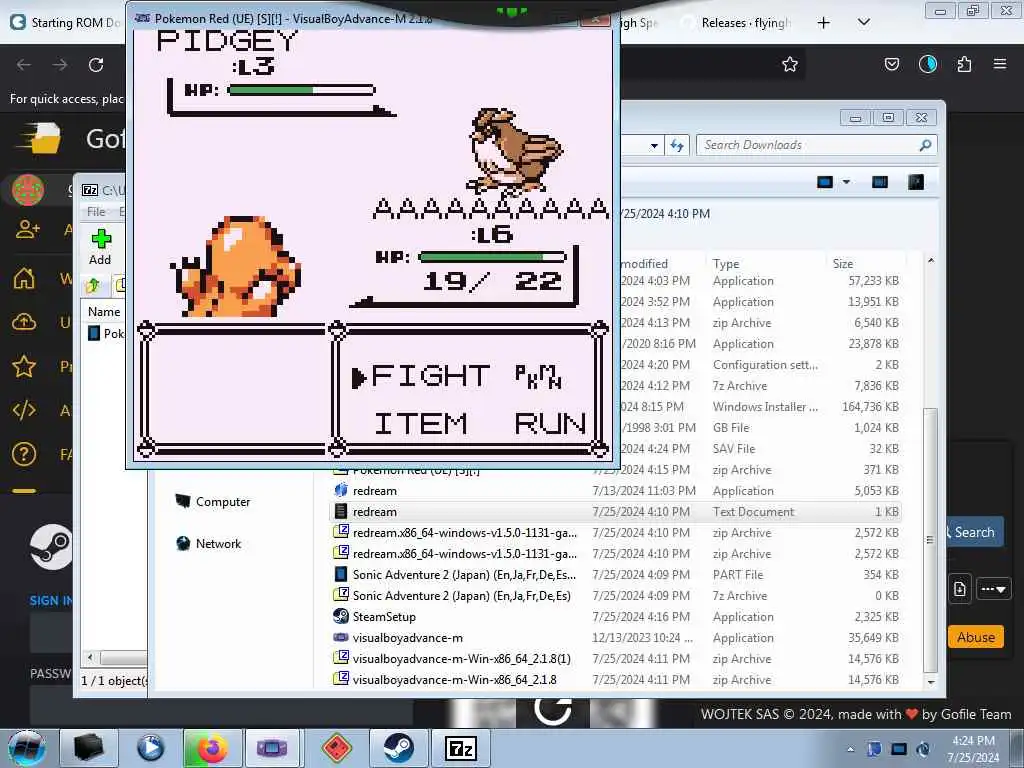Click the Gofile home sidebar icon
Image resolution: width=1024 pixels, height=768 pixels.
tap(24, 279)
